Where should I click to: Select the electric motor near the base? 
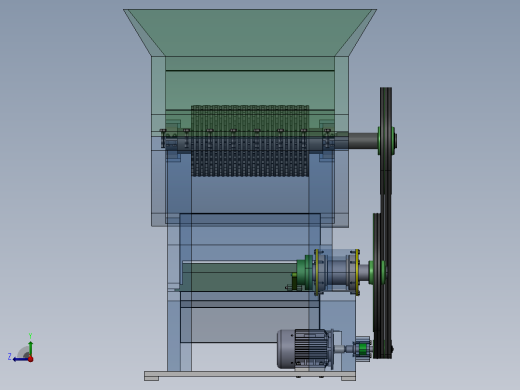305,349
